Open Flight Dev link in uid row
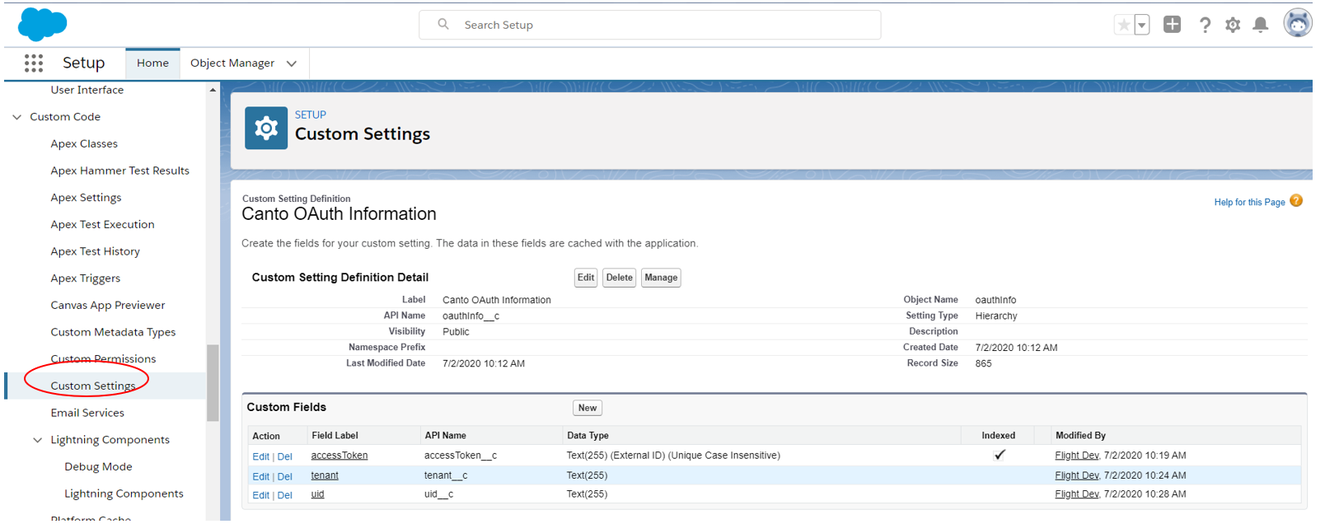The image size is (1325, 524). click(1077, 494)
